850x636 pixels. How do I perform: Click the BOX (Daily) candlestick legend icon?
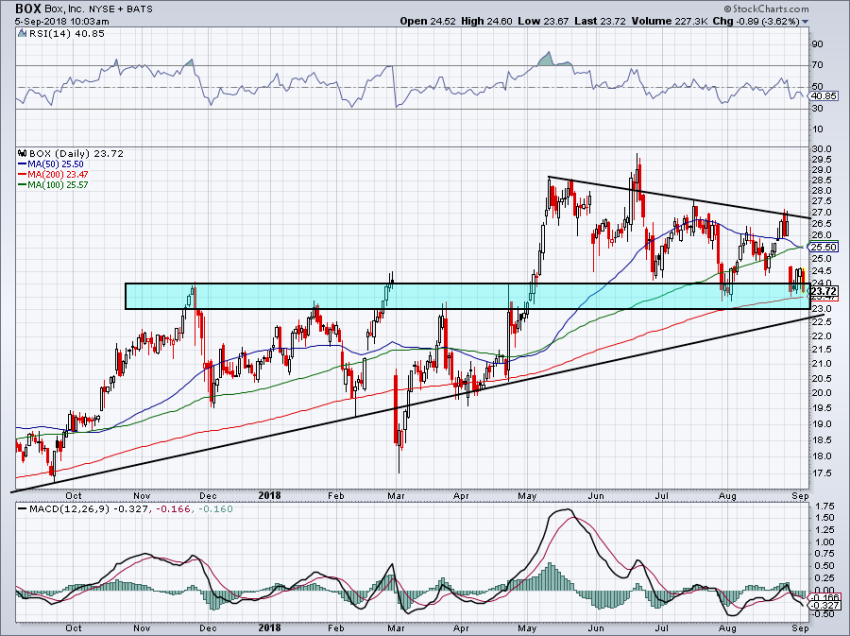20,155
